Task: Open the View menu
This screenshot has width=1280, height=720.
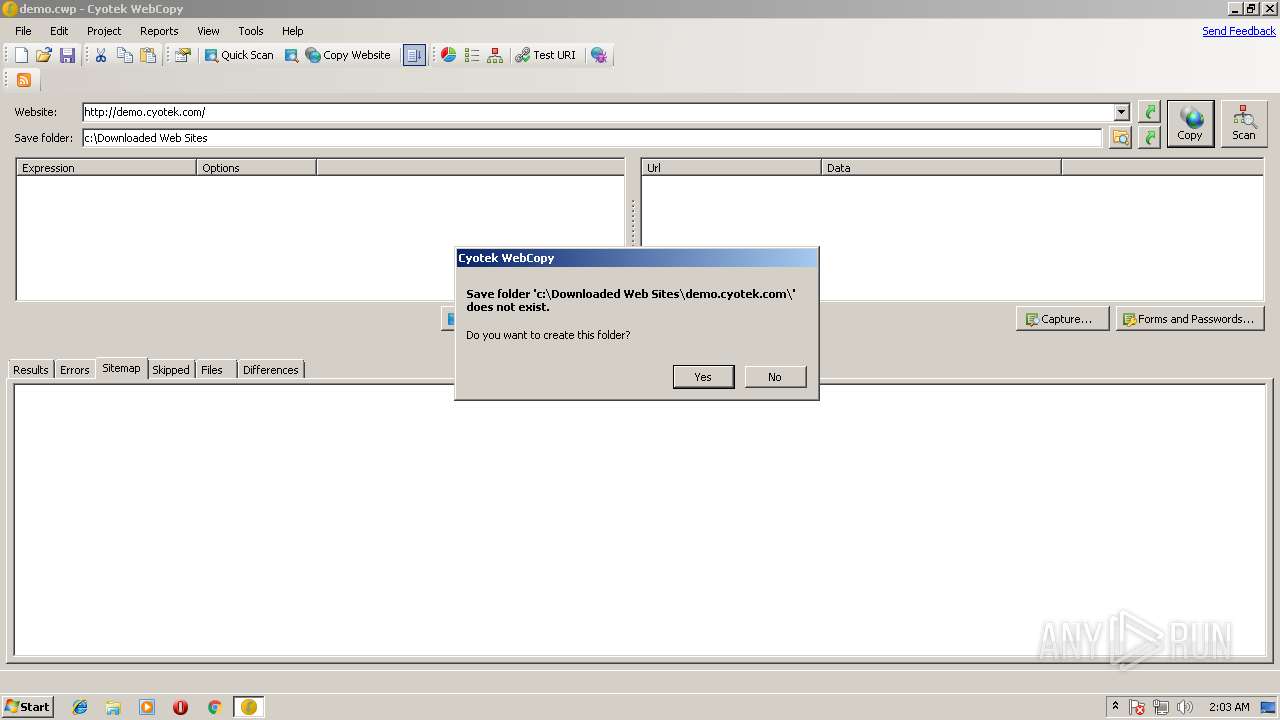Action: click(x=208, y=31)
